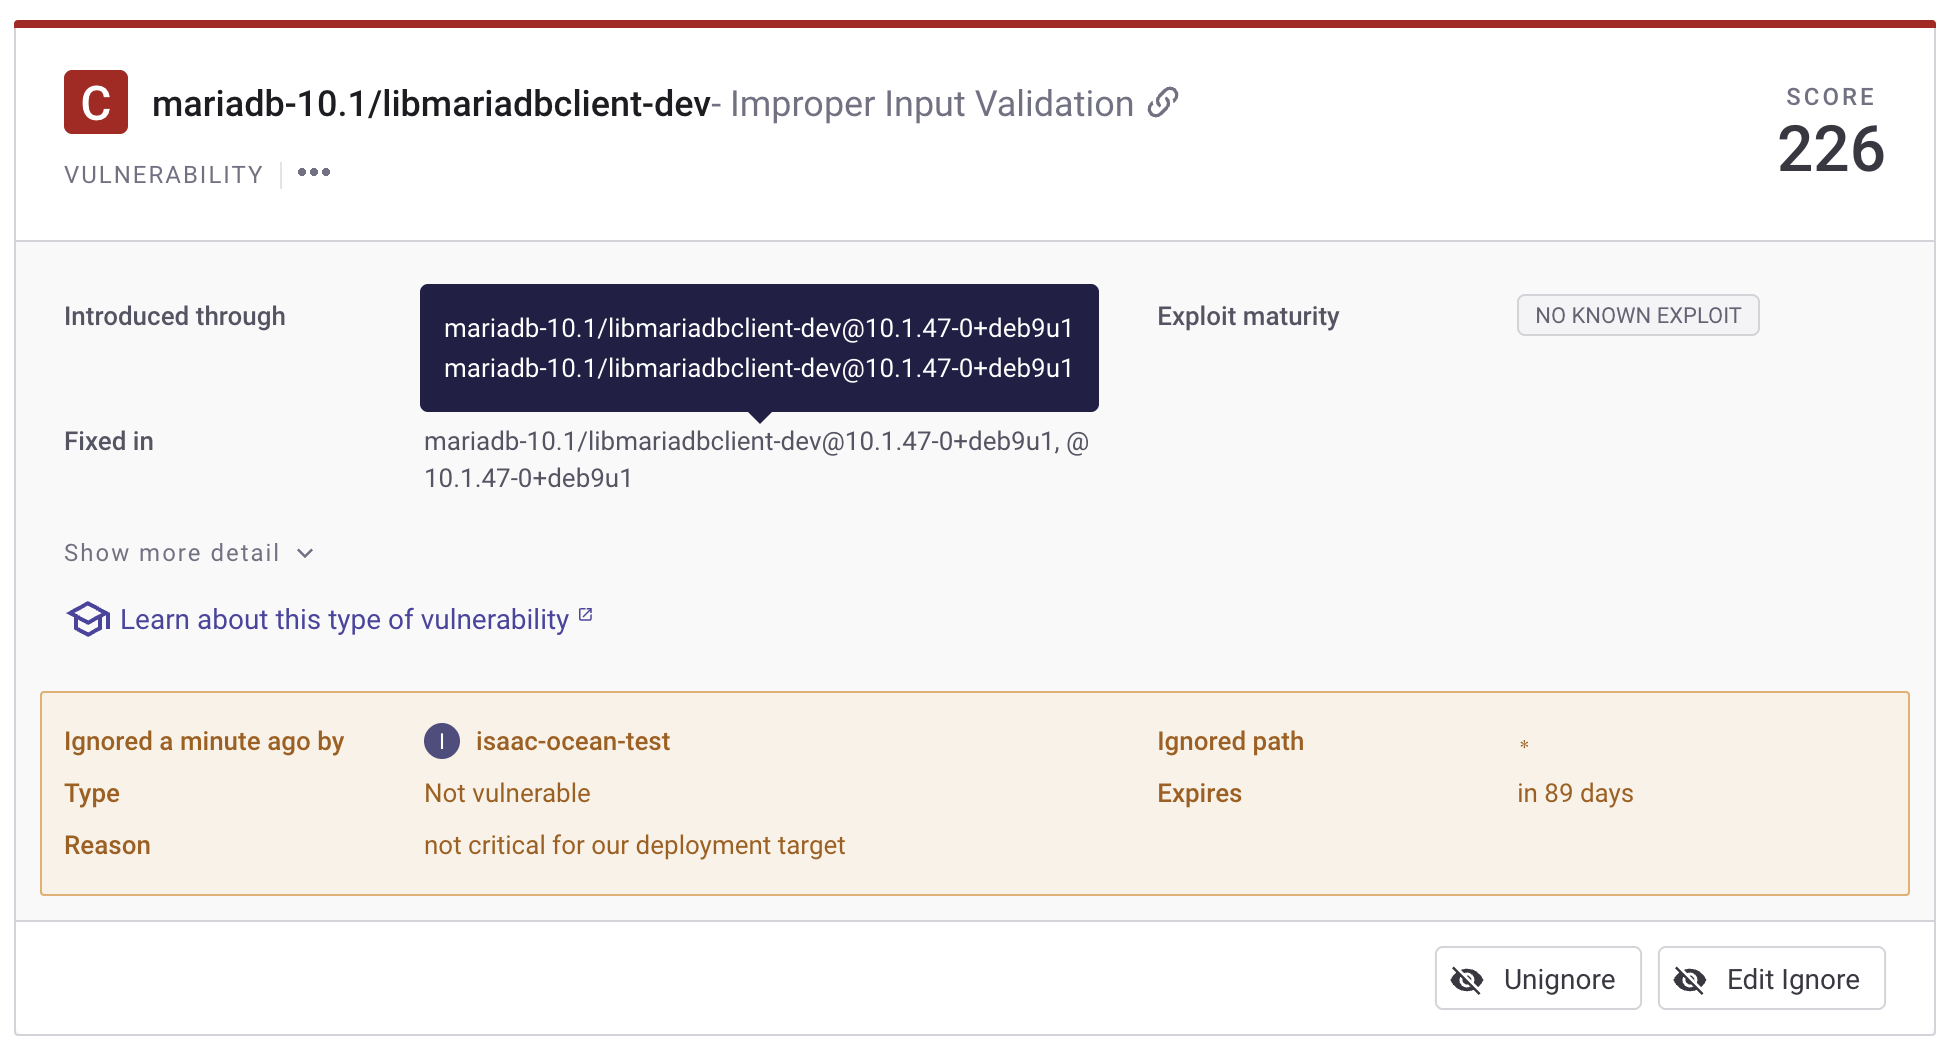
Task: Click the chevron next to Show more detail
Action: [x=306, y=553]
